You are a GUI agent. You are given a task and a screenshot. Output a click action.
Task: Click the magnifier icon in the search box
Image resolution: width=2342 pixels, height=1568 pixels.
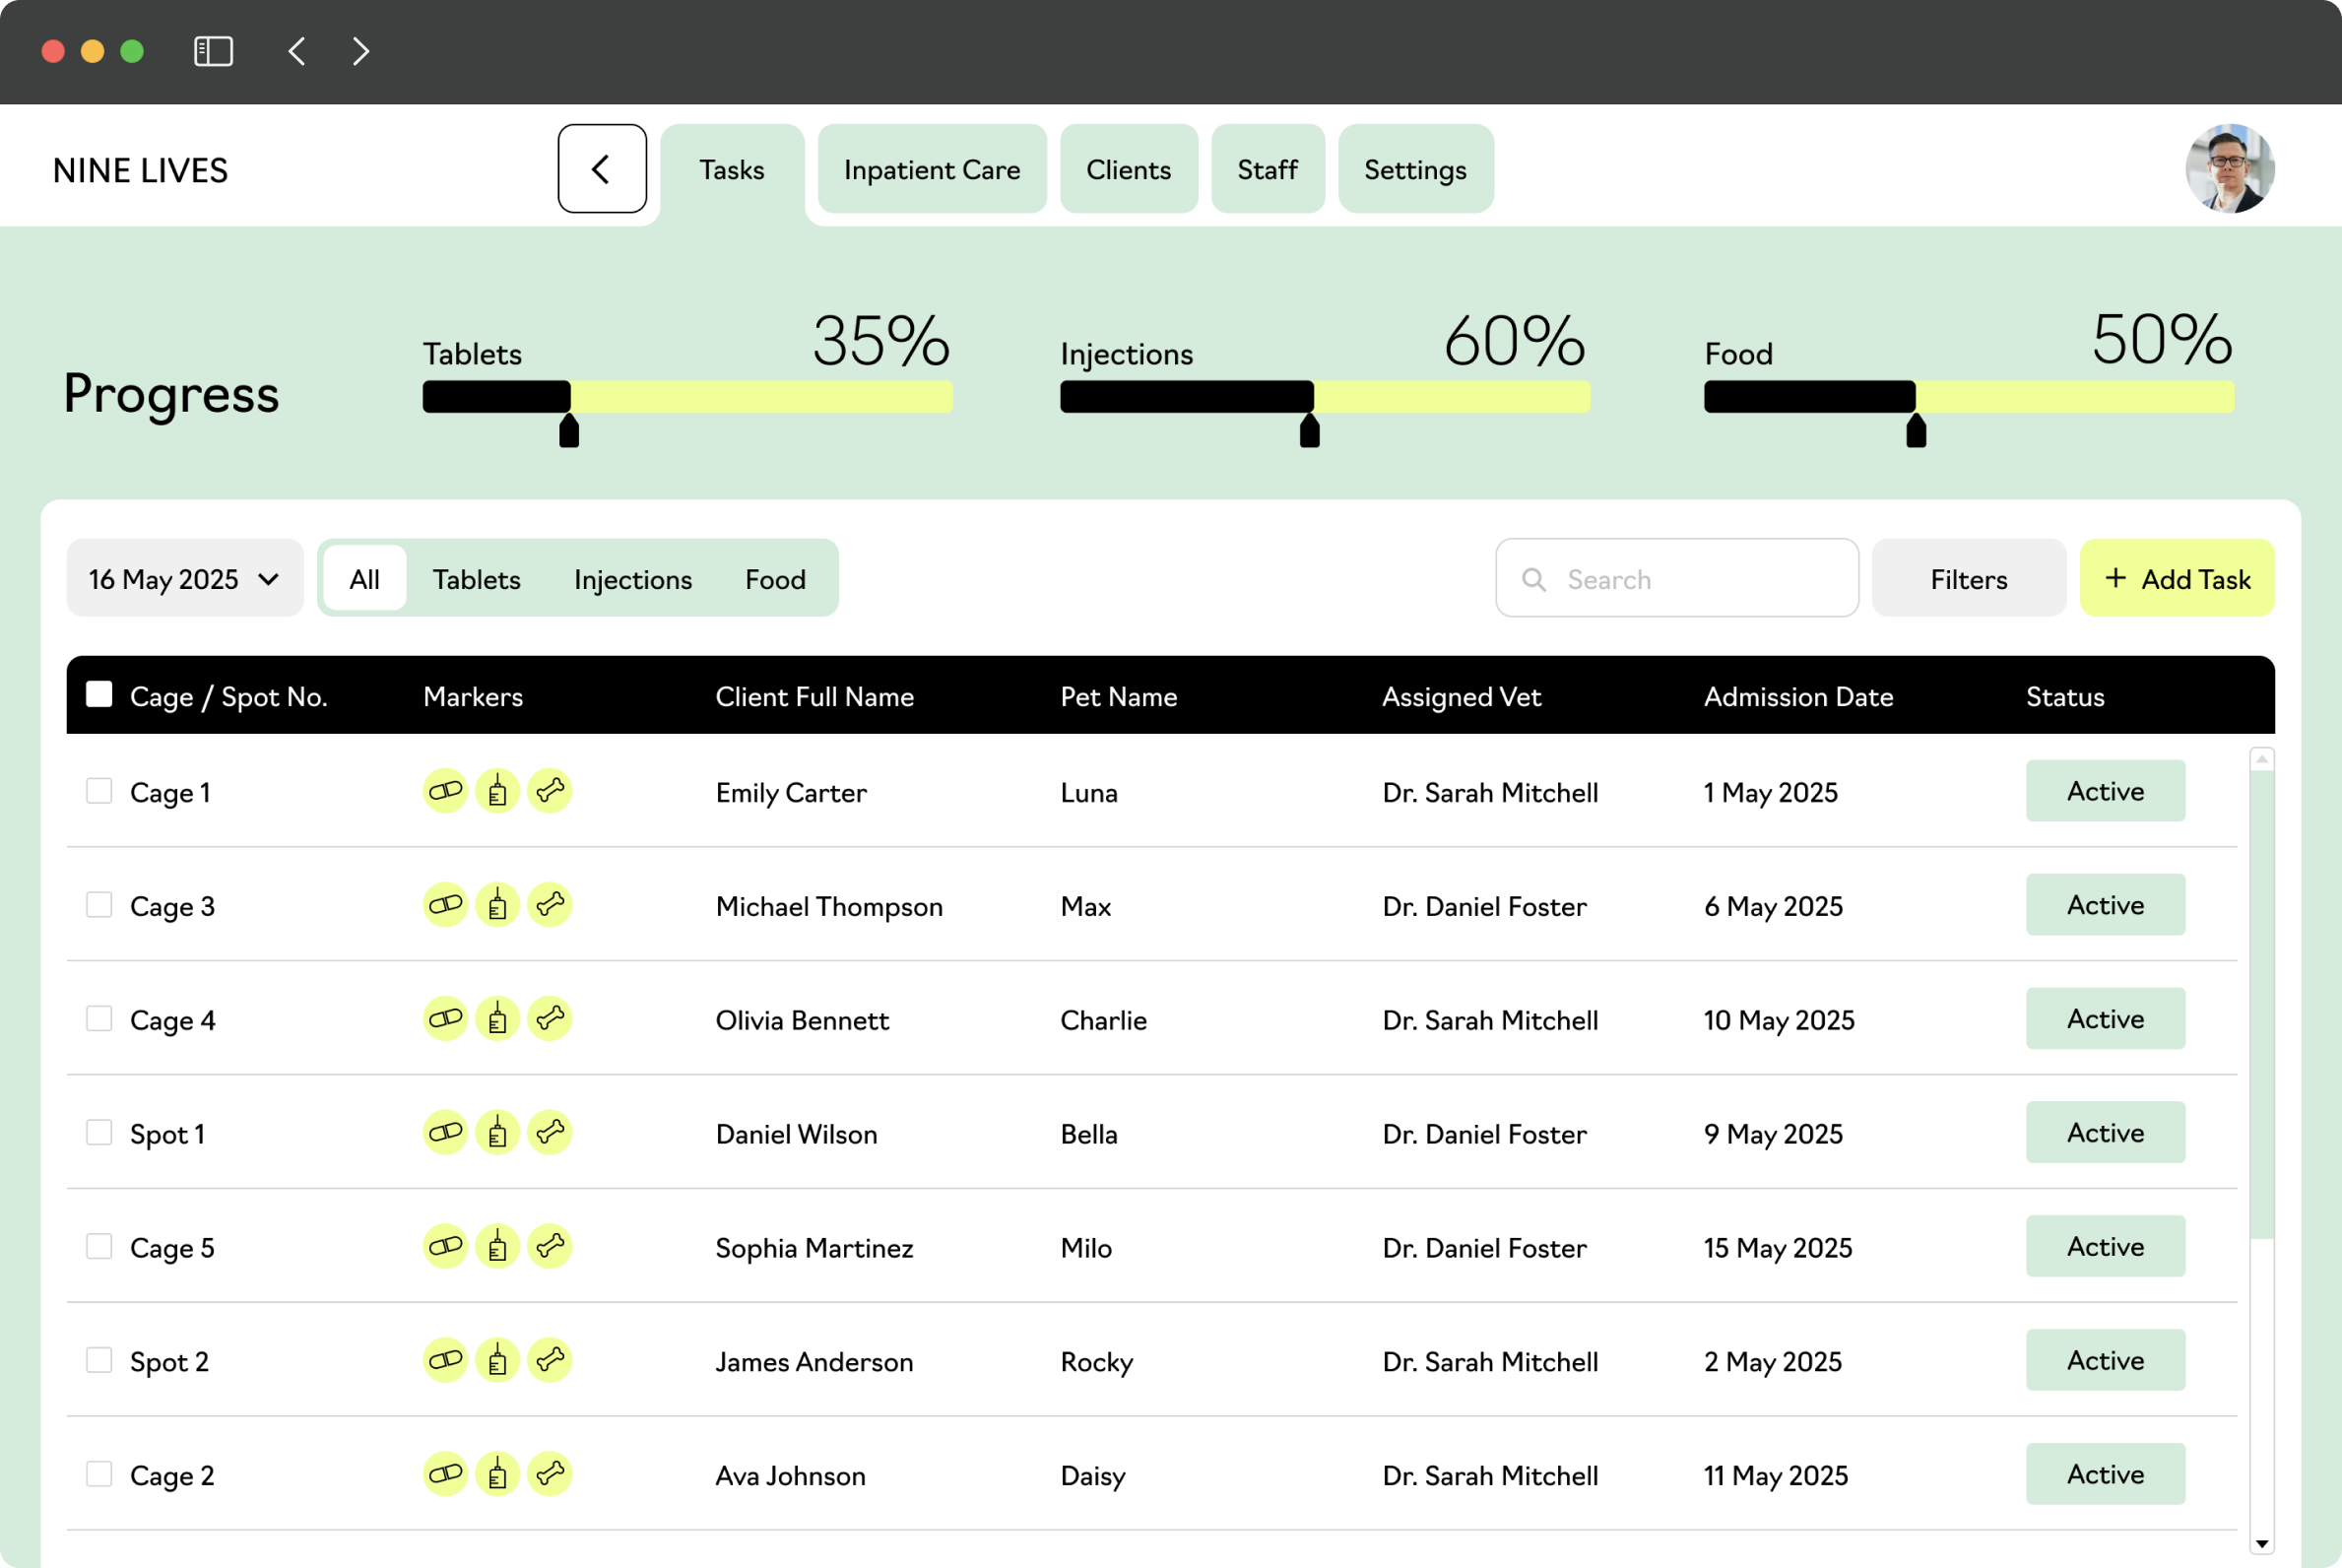pos(1534,579)
